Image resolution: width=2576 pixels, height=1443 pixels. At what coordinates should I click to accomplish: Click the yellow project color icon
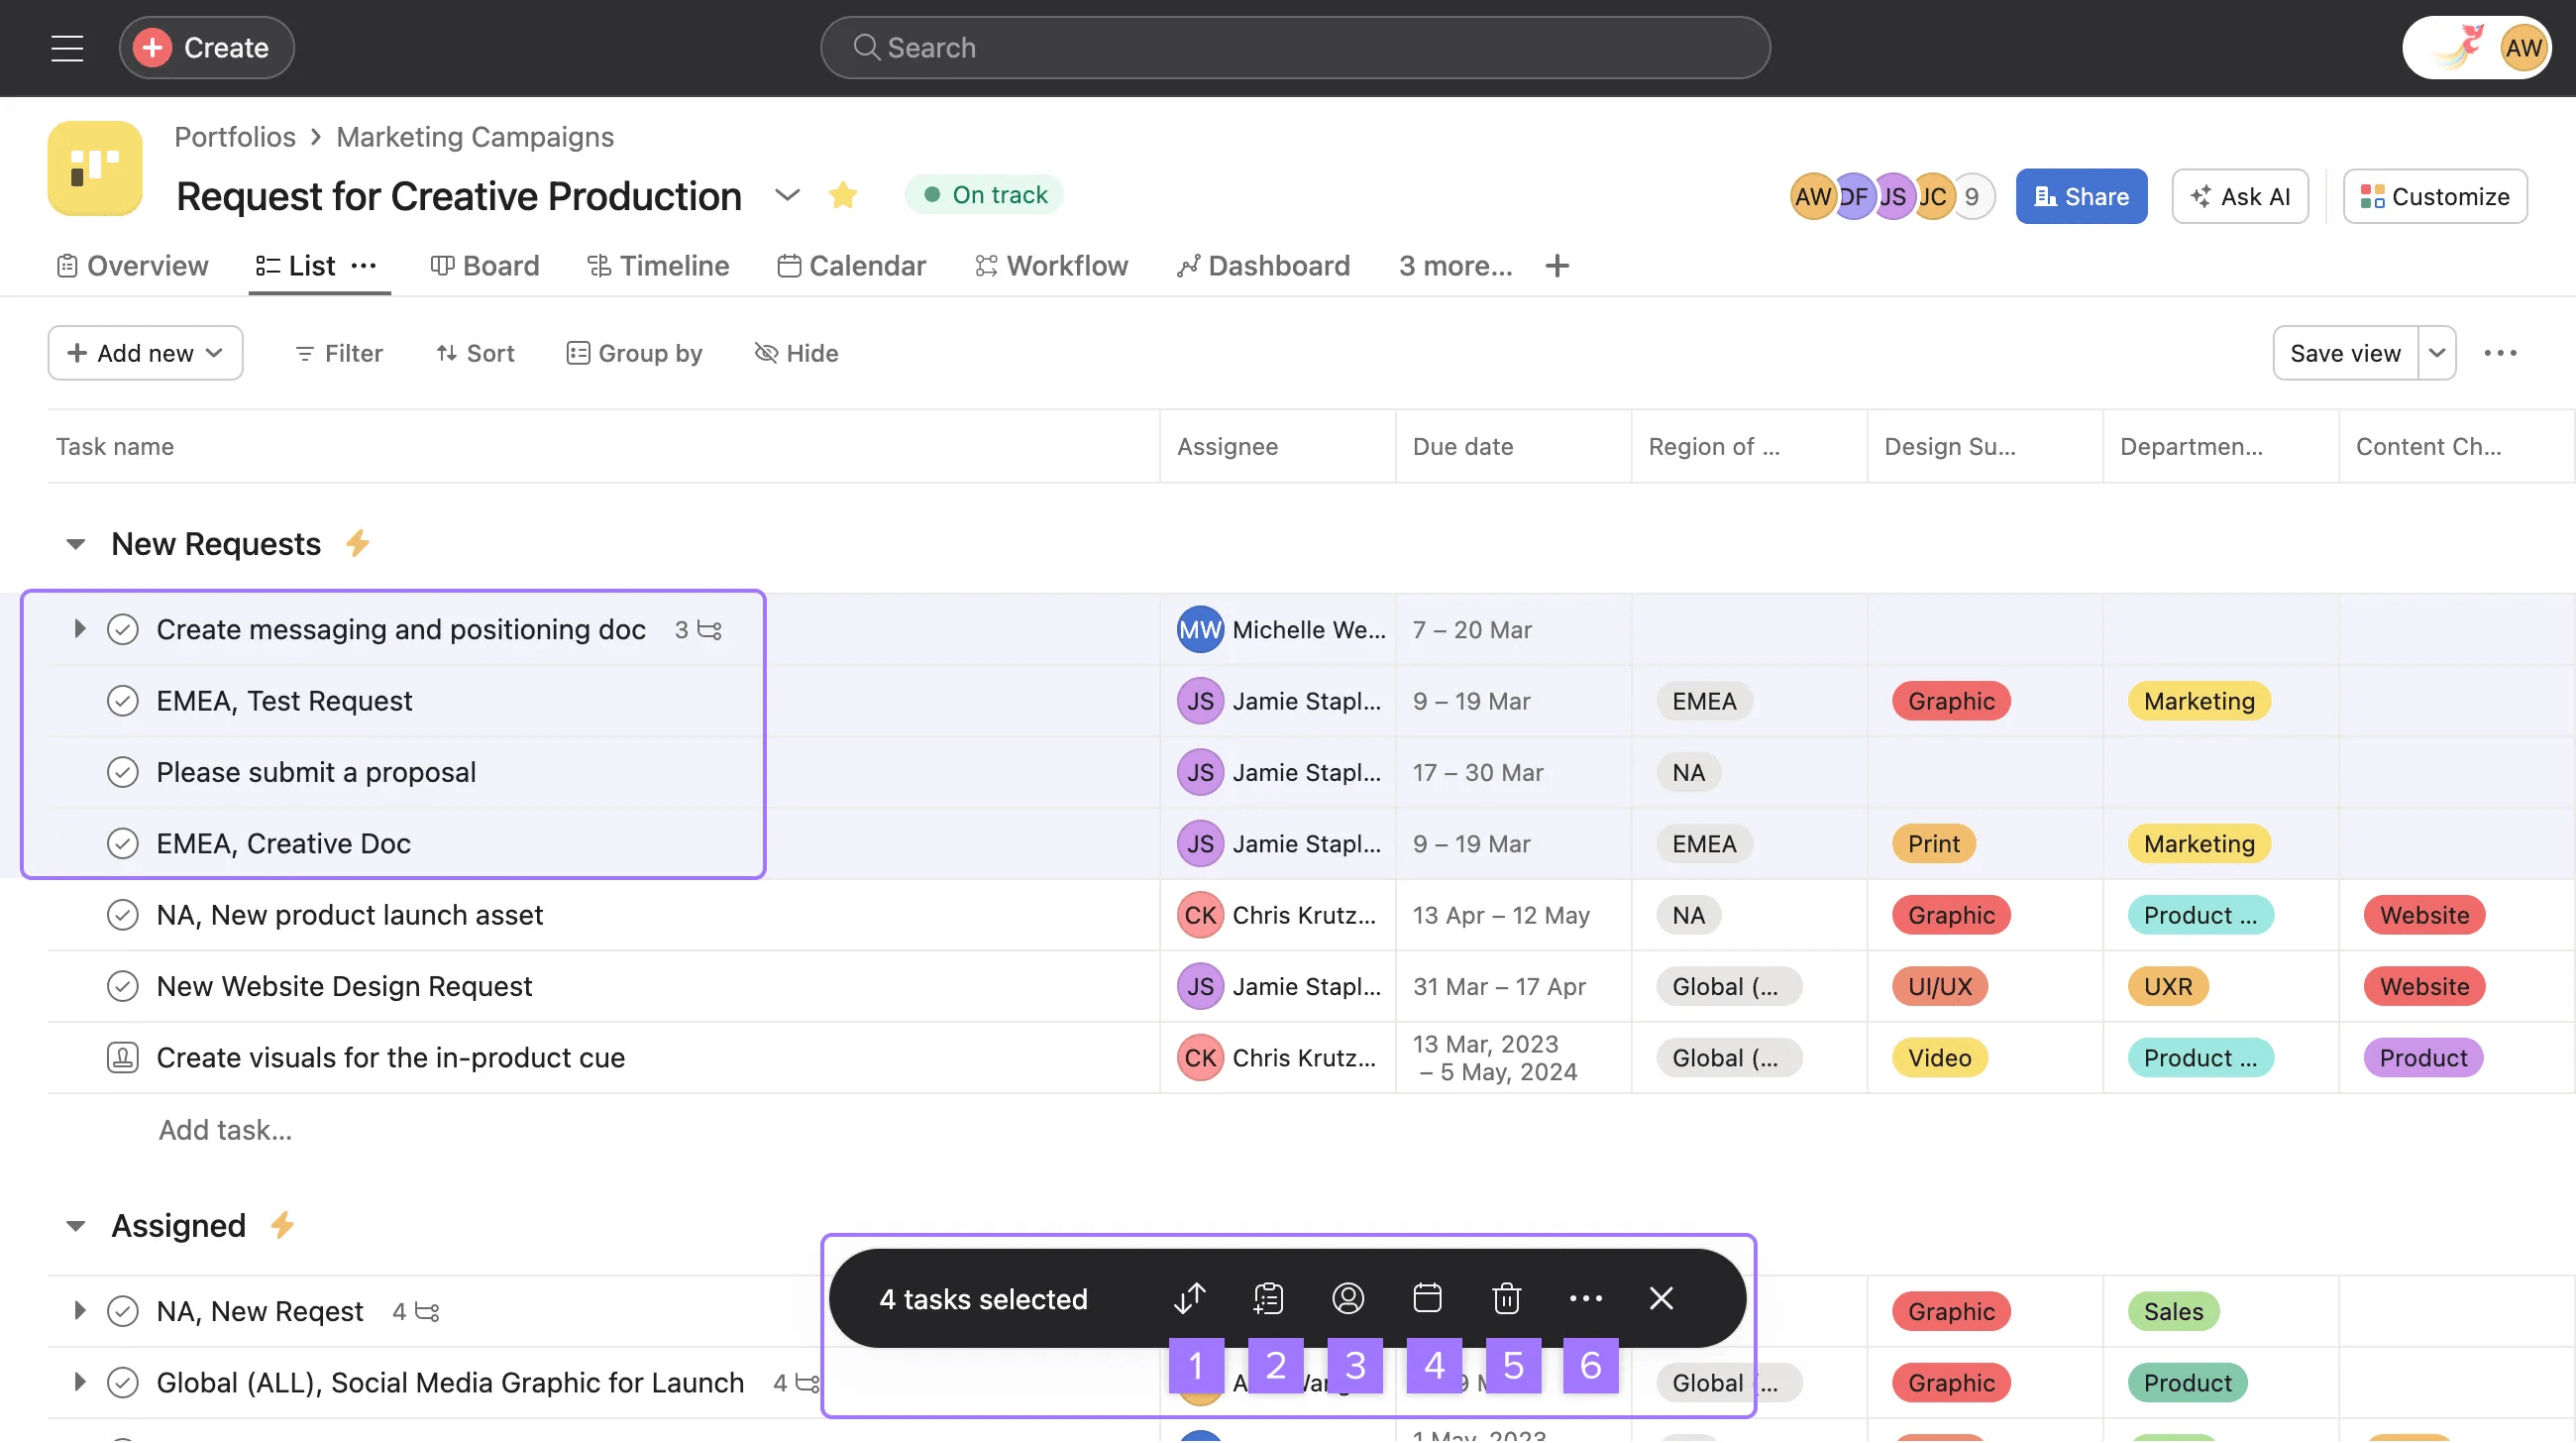[x=94, y=168]
